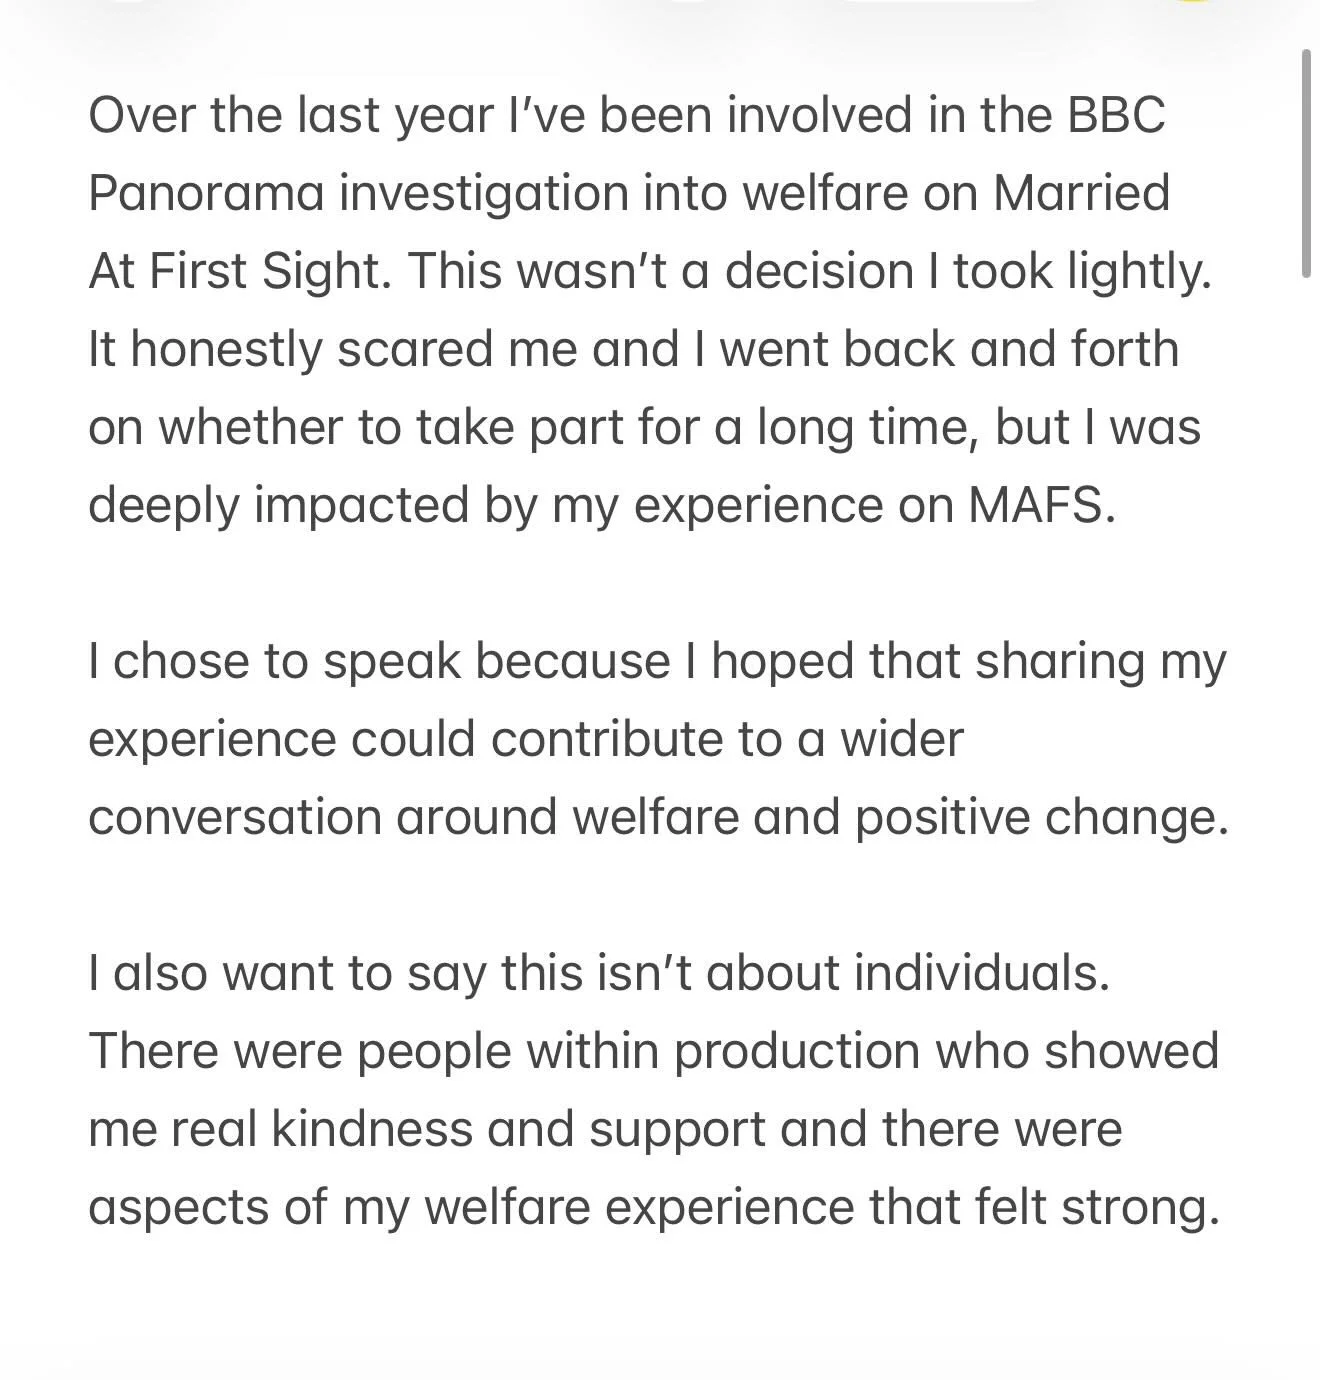
Task: Click the word "sharing" in second paragraph
Action: click(1059, 662)
